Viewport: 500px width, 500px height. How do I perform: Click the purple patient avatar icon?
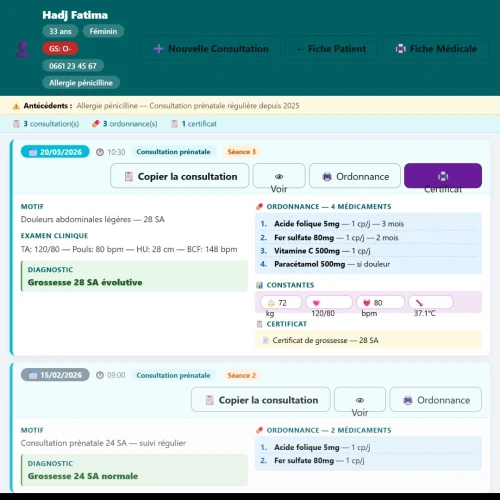pos(22,49)
